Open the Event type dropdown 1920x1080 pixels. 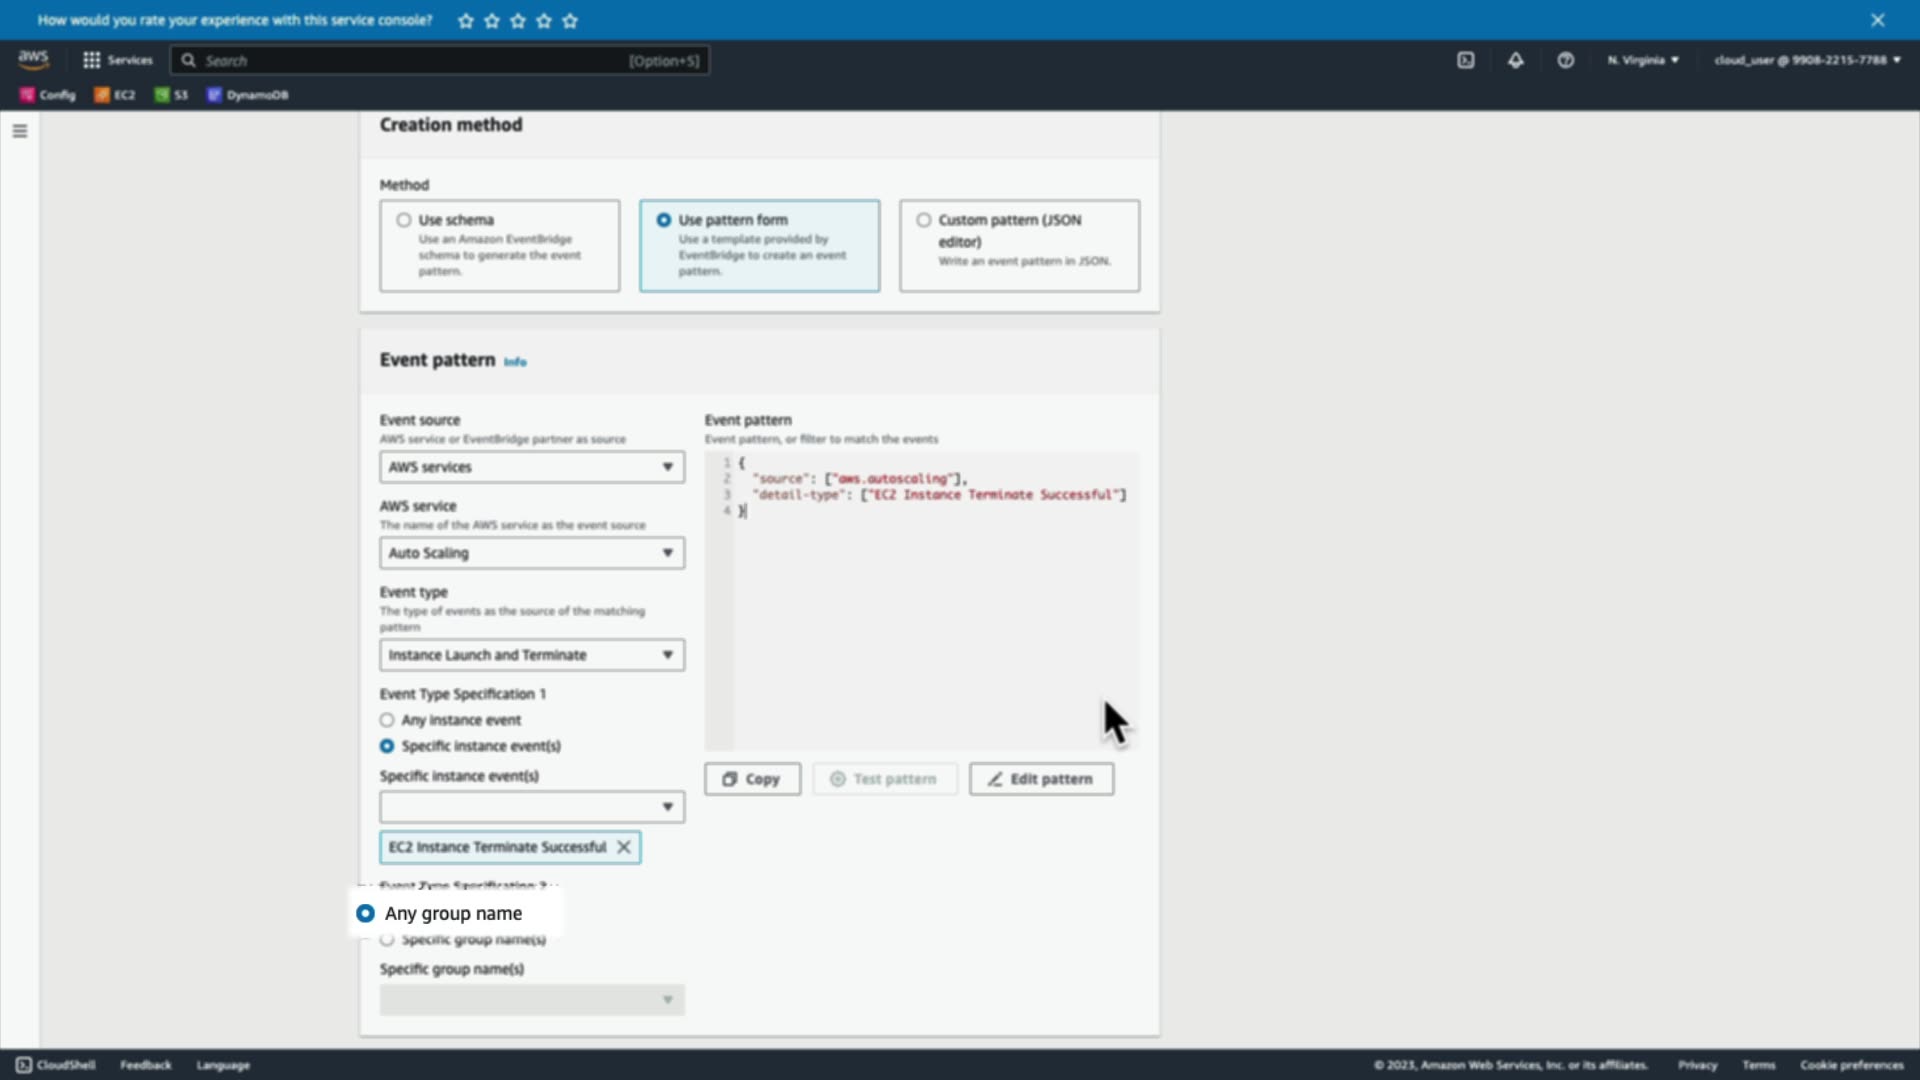(x=532, y=655)
